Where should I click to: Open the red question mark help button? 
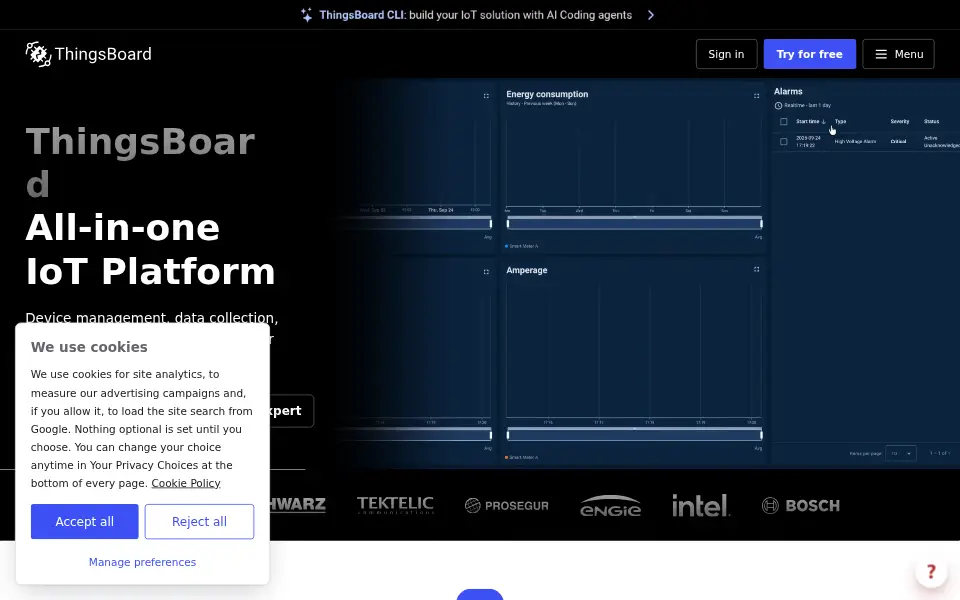tap(931, 572)
